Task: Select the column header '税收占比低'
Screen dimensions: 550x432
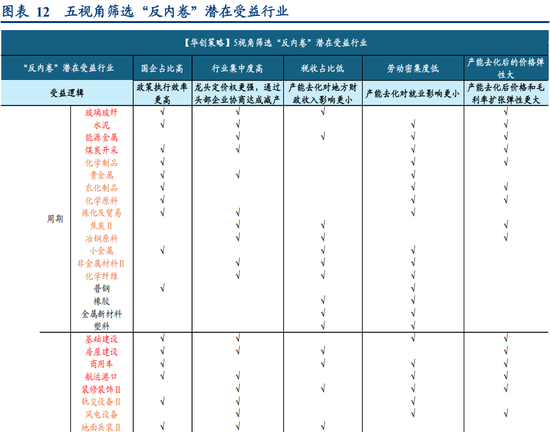Action: click(322, 68)
